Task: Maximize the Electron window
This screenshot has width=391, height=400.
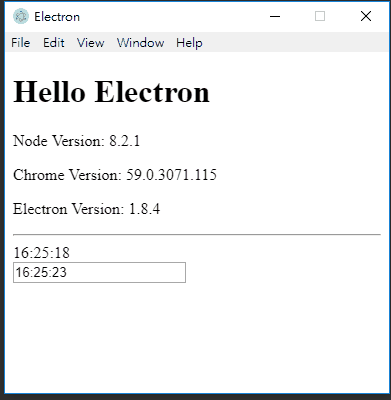Action: pos(320,16)
